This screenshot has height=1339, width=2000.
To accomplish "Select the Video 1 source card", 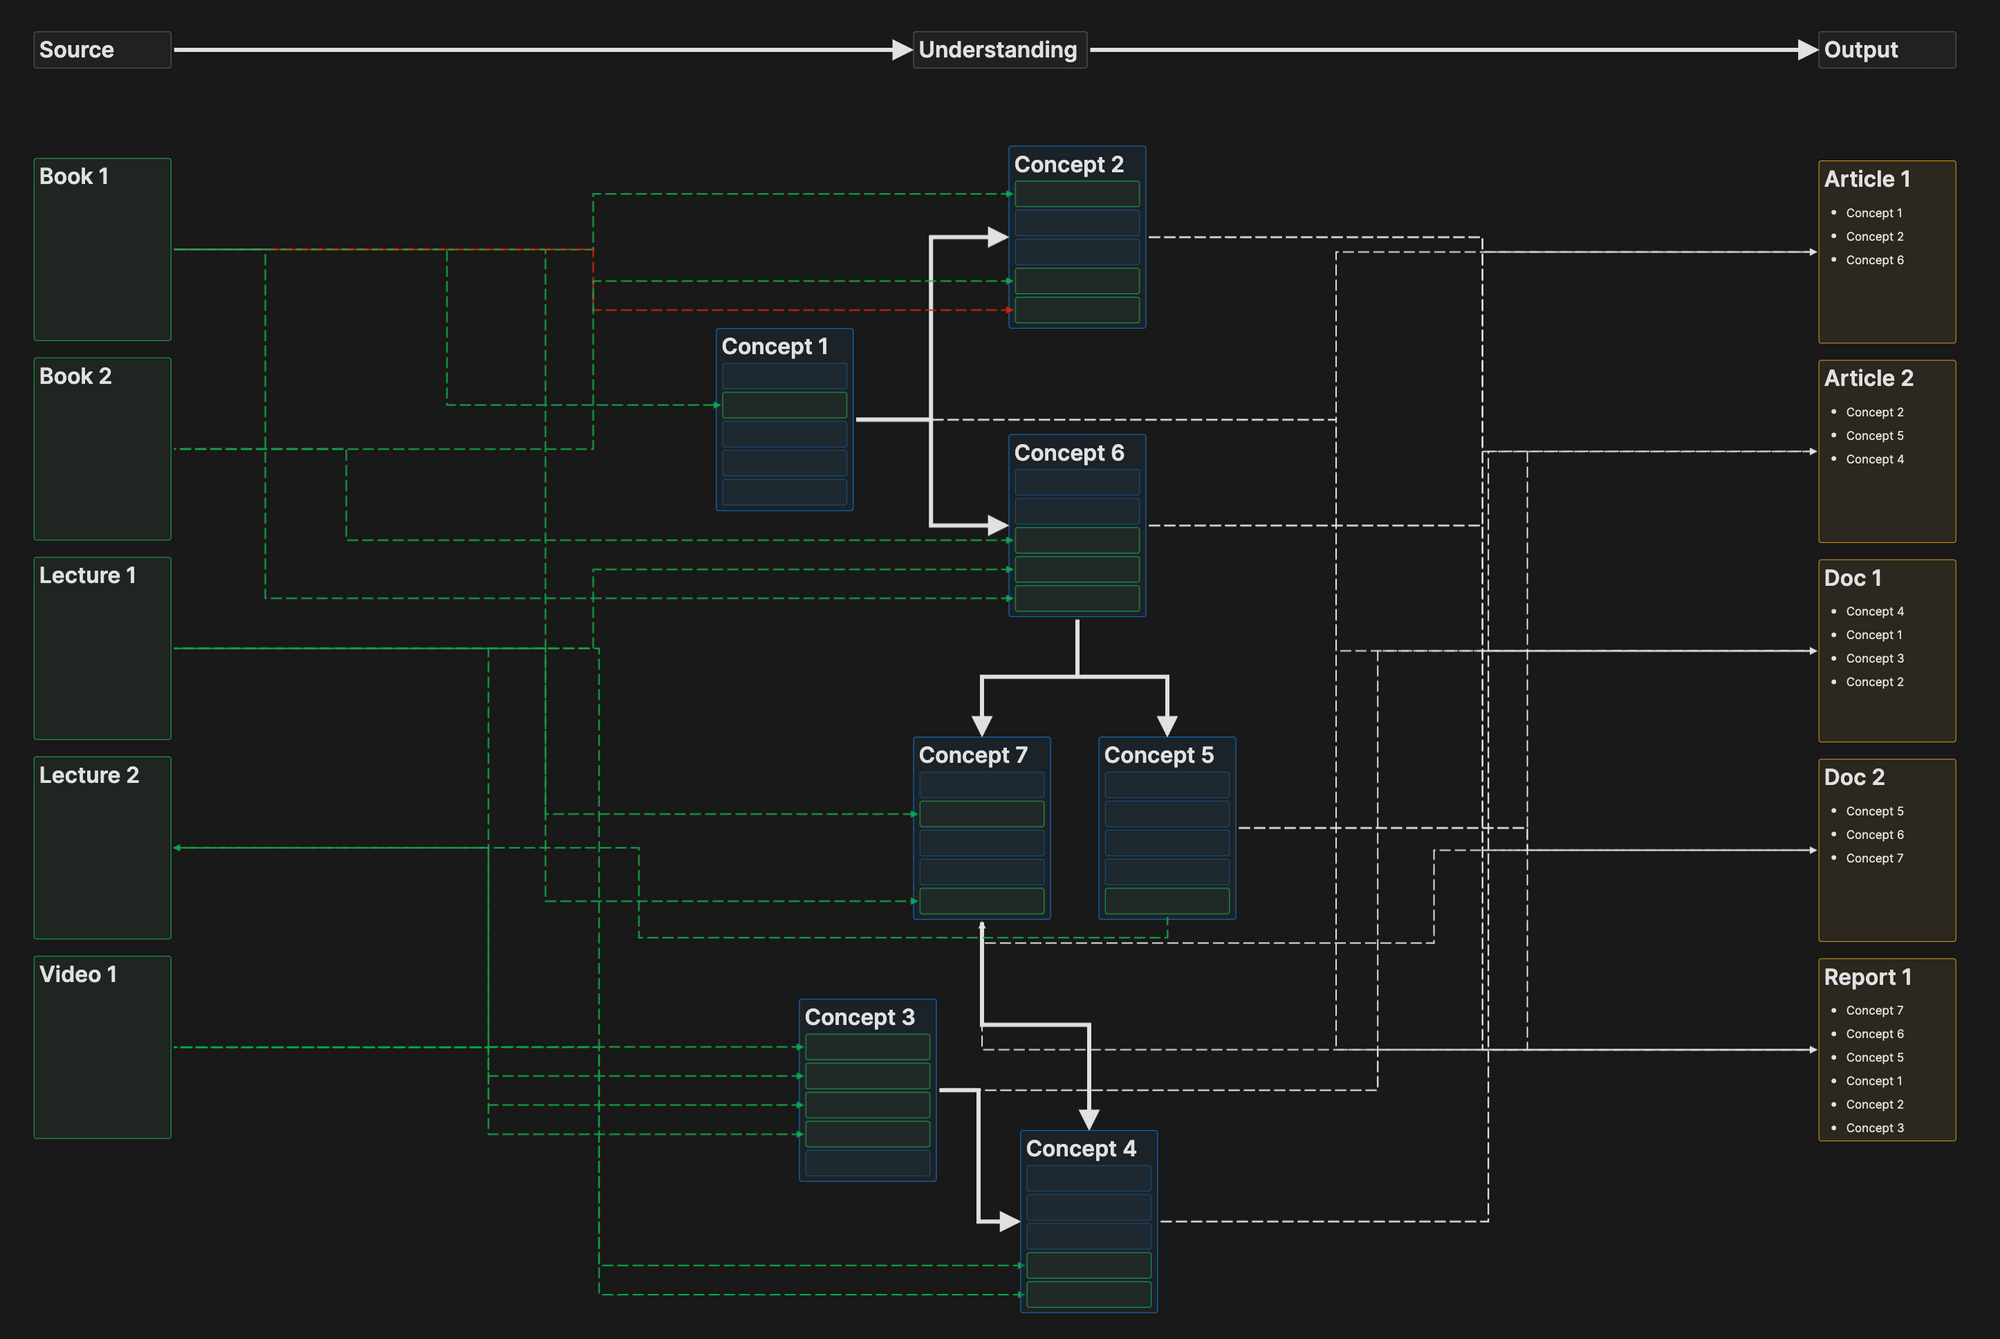I will click(x=102, y=1047).
